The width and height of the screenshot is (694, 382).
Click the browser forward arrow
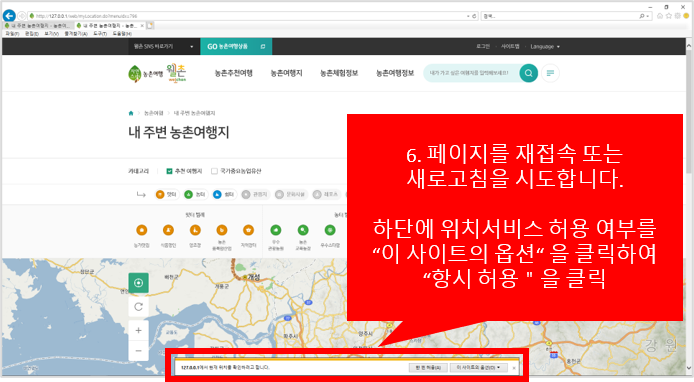click(21, 16)
